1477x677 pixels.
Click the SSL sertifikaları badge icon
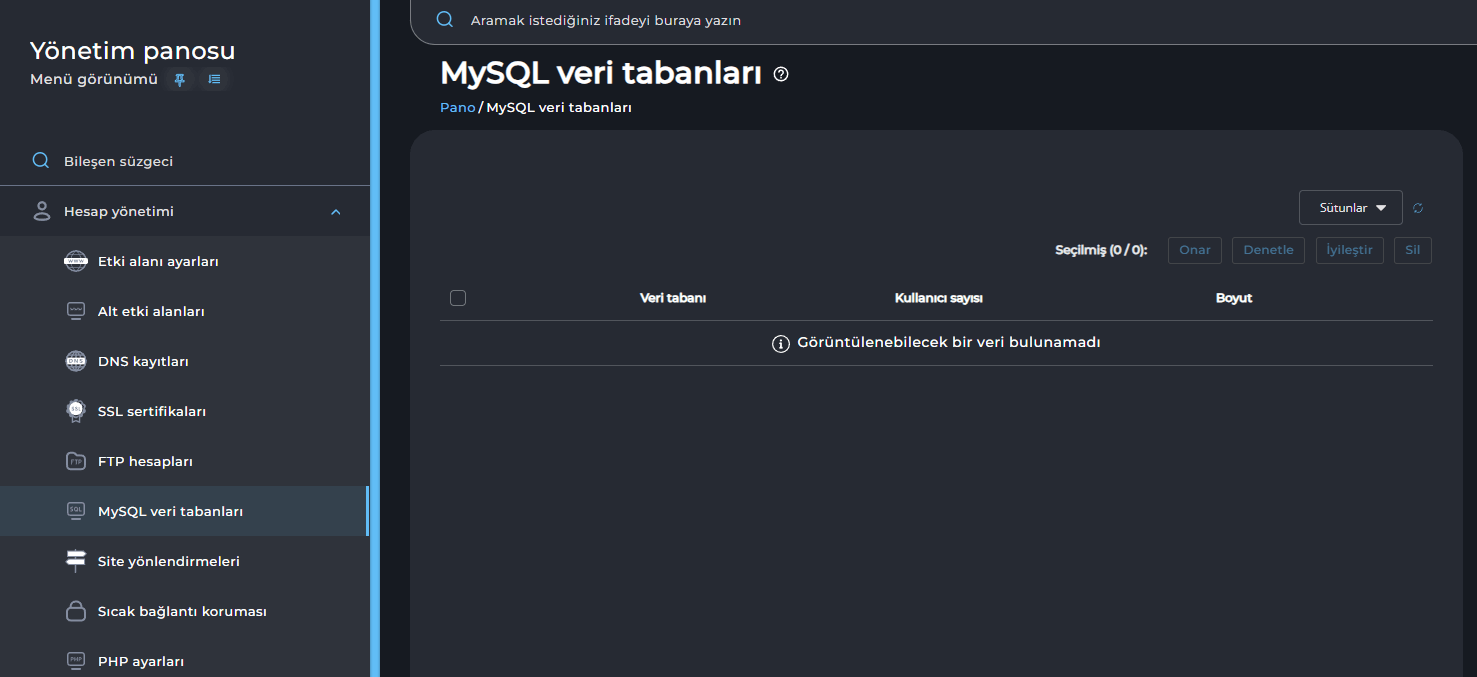(76, 411)
